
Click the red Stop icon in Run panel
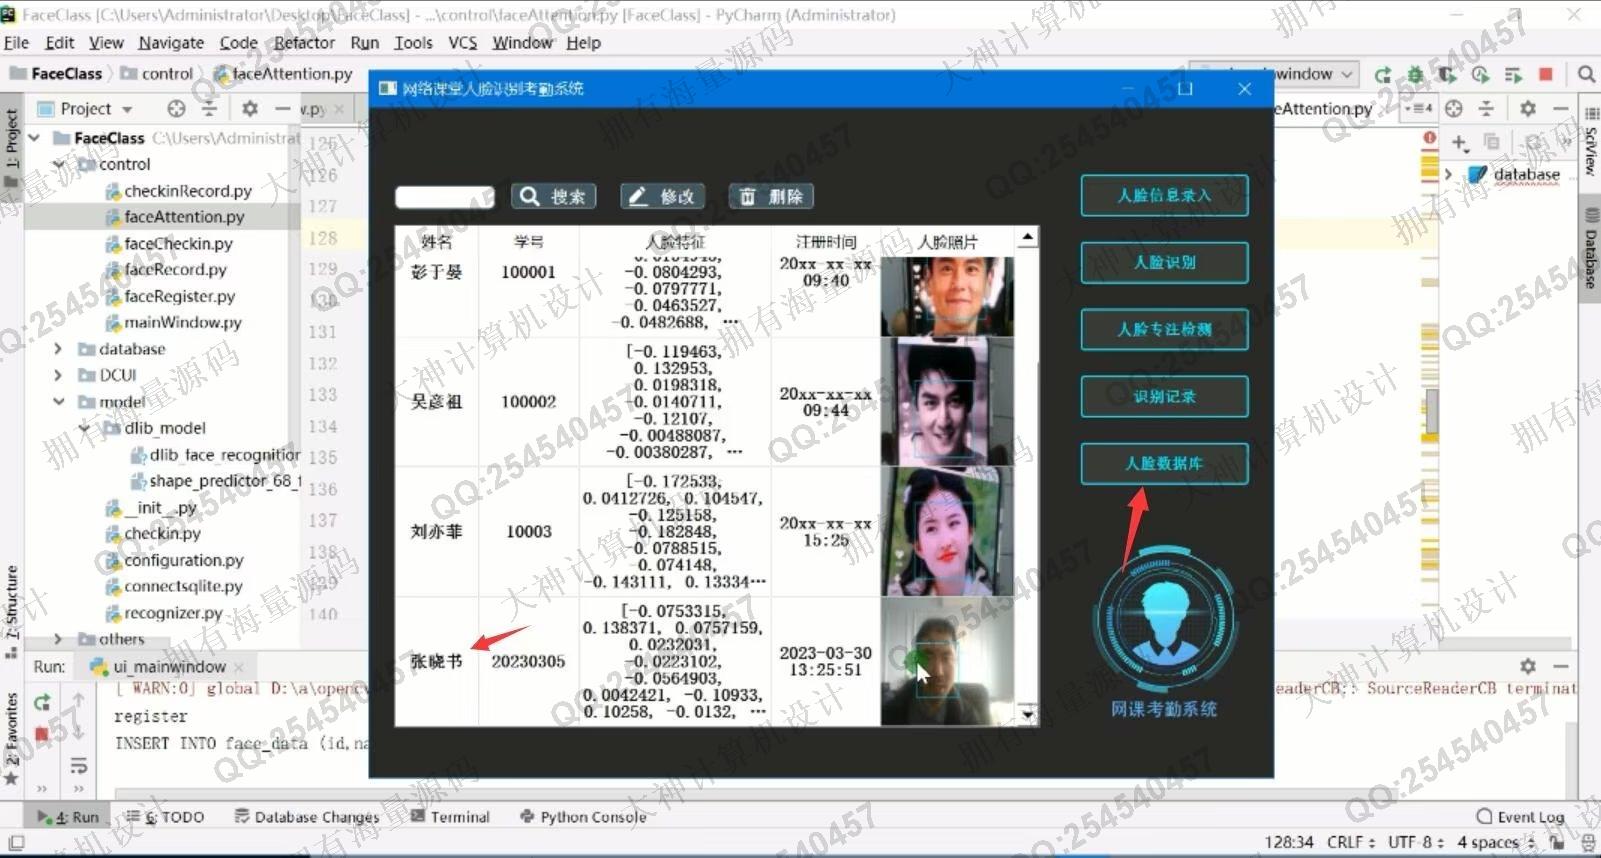tap(42, 735)
